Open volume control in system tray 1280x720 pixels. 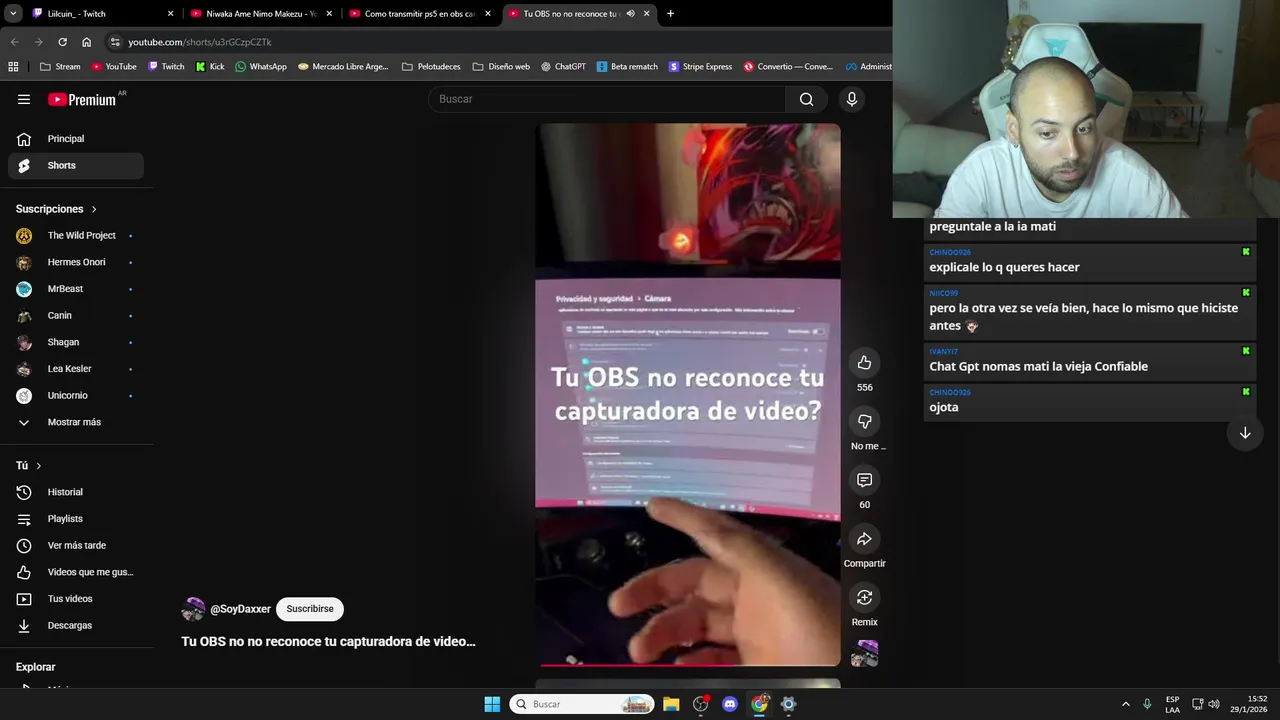pyautogui.click(x=1213, y=704)
